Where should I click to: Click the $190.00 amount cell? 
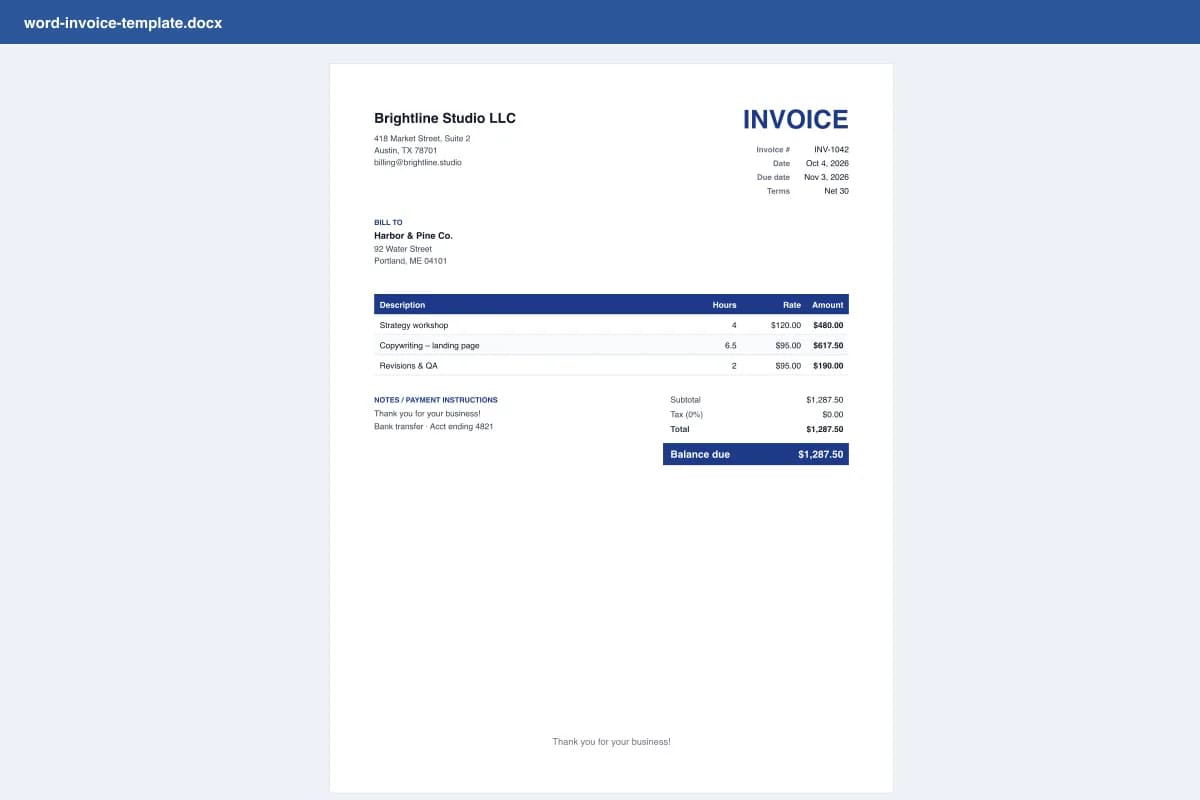828,366
